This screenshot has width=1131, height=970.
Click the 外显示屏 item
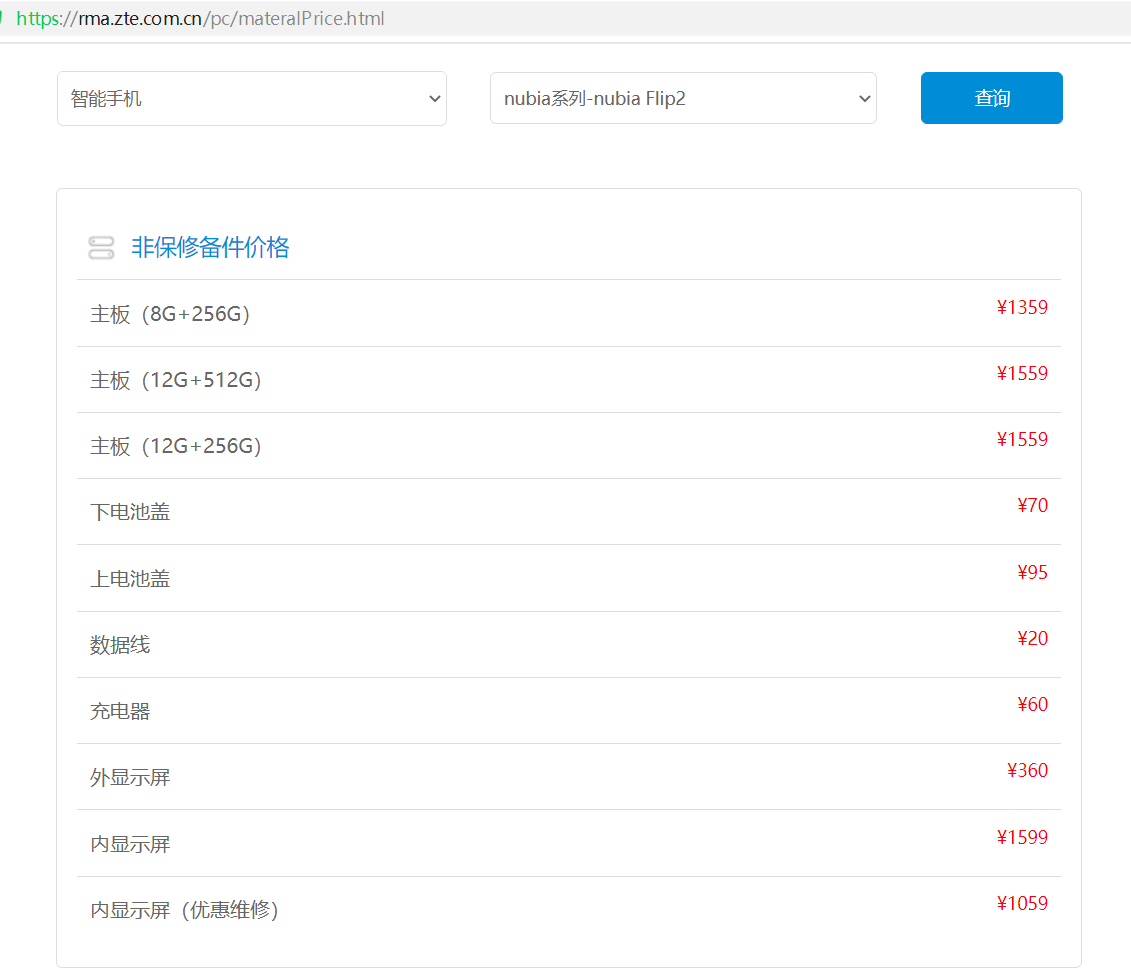[130, 777]
